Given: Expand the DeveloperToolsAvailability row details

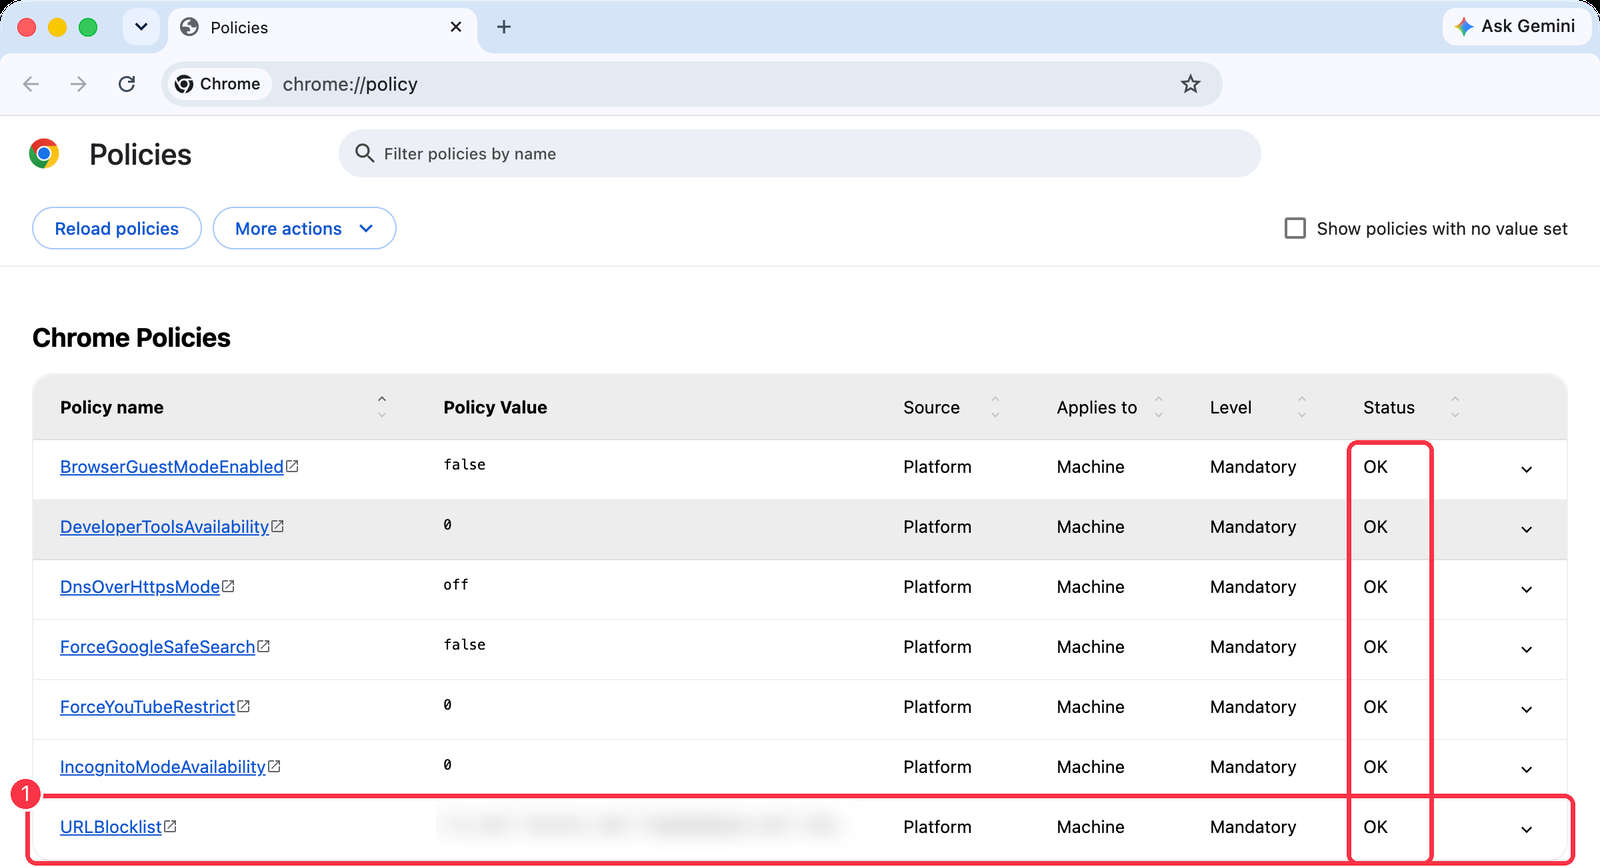Looking at the screenshot, I should point(1527,529).
